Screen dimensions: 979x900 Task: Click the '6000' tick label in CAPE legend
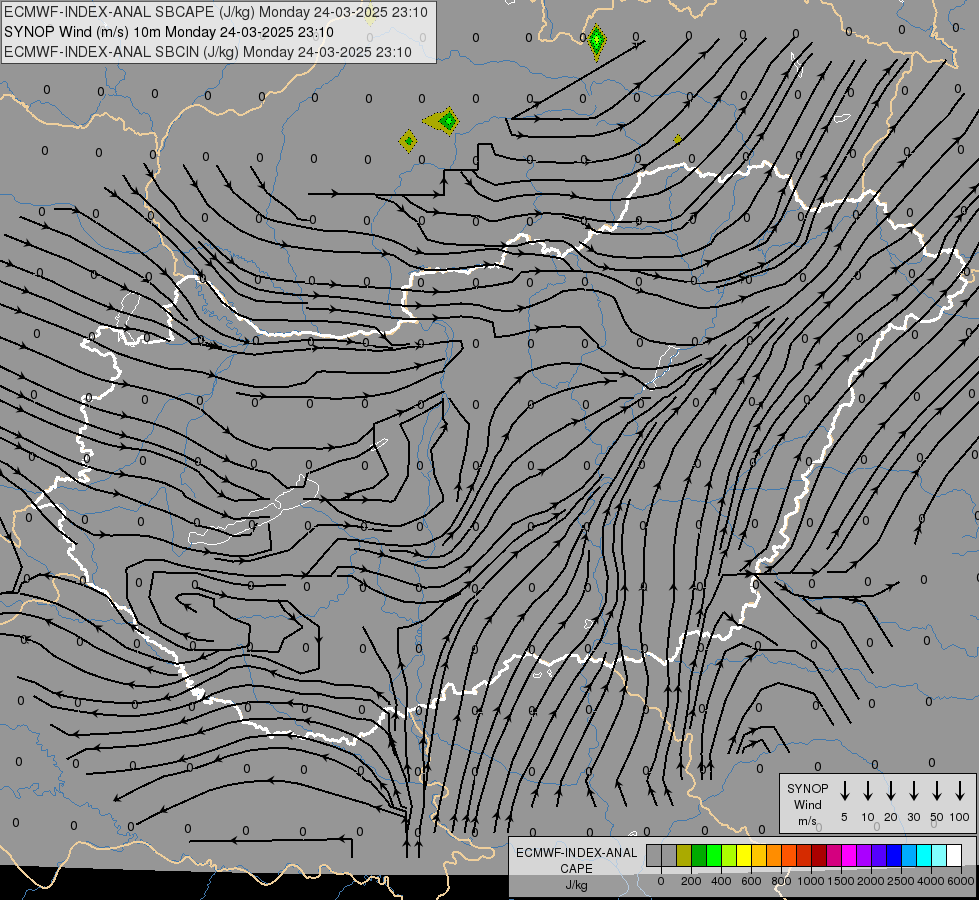click(x=961, y=881)
